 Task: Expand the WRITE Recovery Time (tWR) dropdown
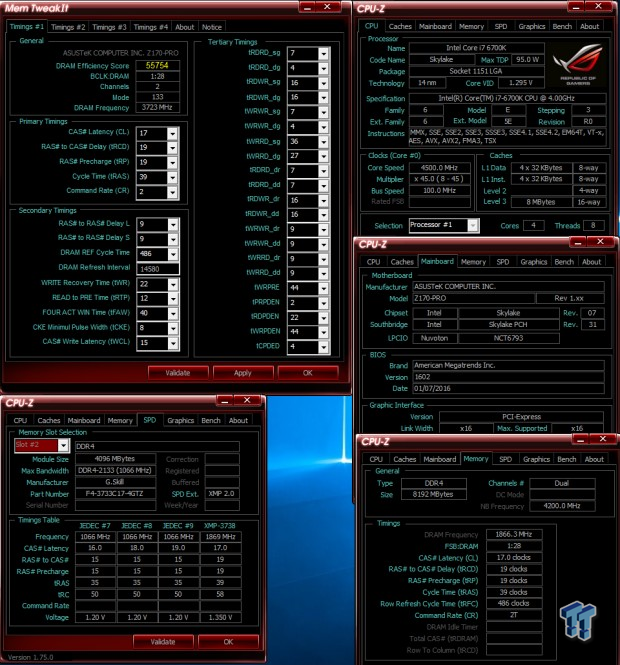click(x=173, y=285)
